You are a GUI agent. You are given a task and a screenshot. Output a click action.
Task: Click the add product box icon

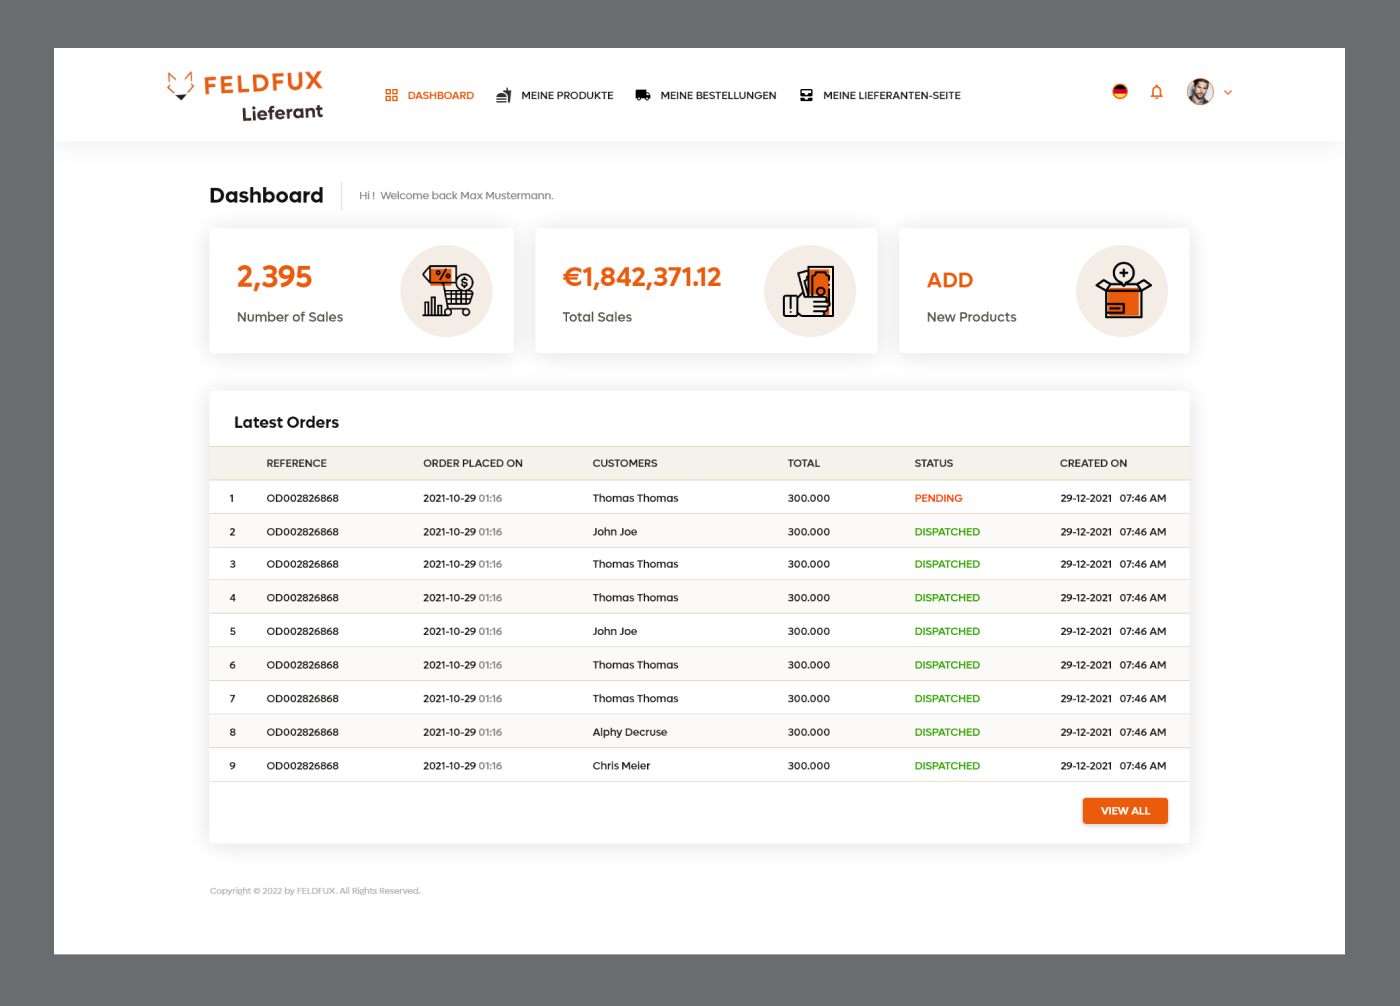1122,291
